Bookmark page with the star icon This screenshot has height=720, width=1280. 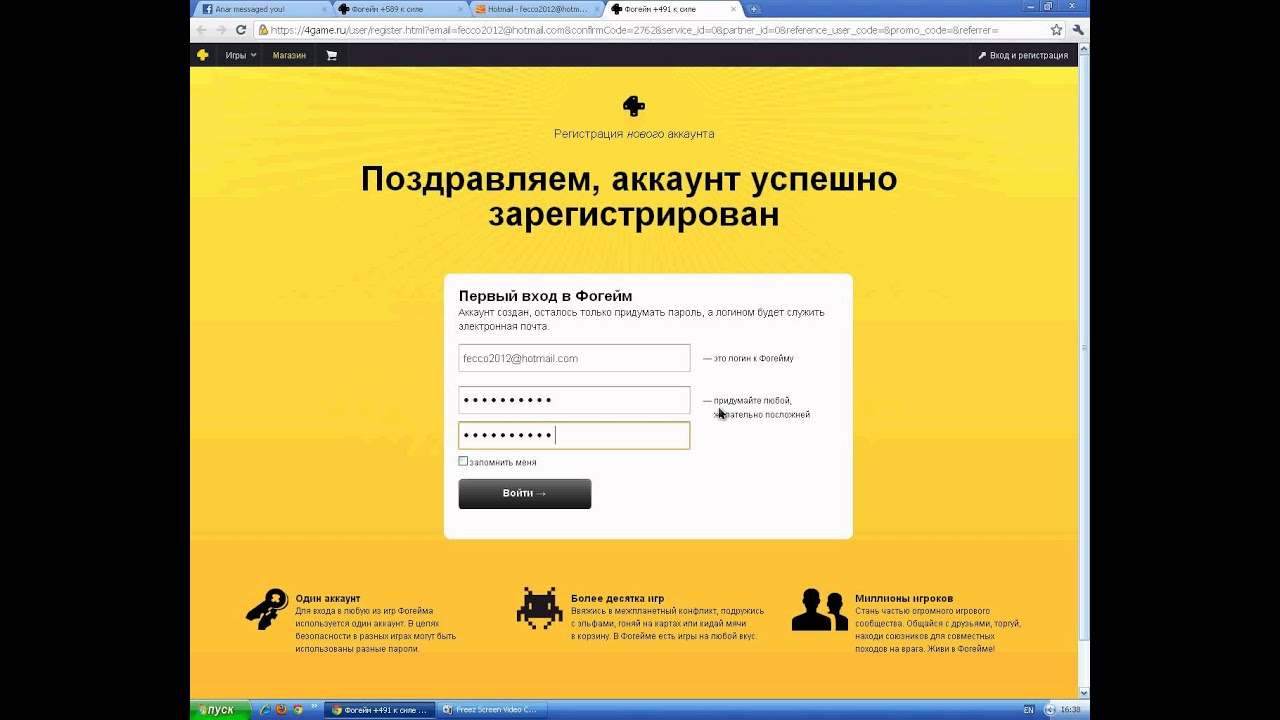coord(1056,30)
